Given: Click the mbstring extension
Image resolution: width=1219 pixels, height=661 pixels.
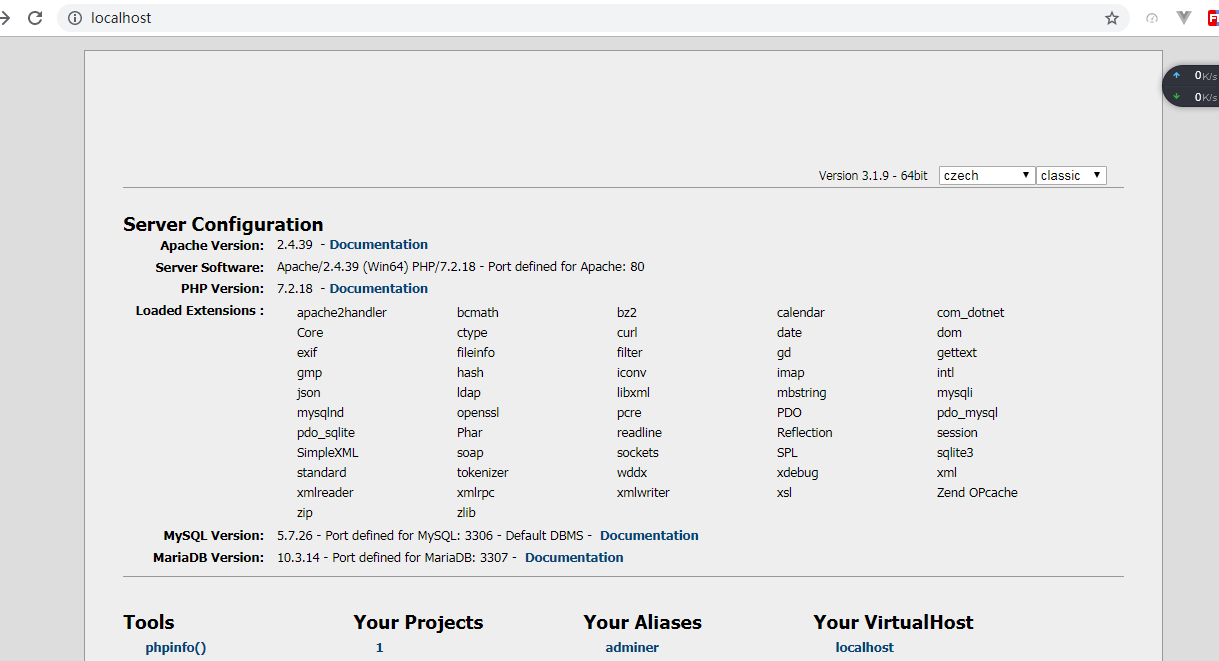Looking at the screenshot, I should (802, 393).
